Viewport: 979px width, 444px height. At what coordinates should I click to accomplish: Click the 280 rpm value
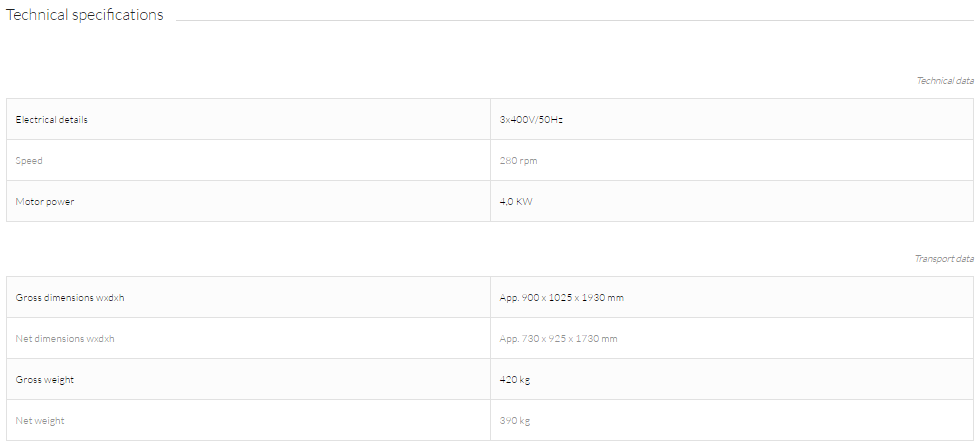tap(518, 160)
